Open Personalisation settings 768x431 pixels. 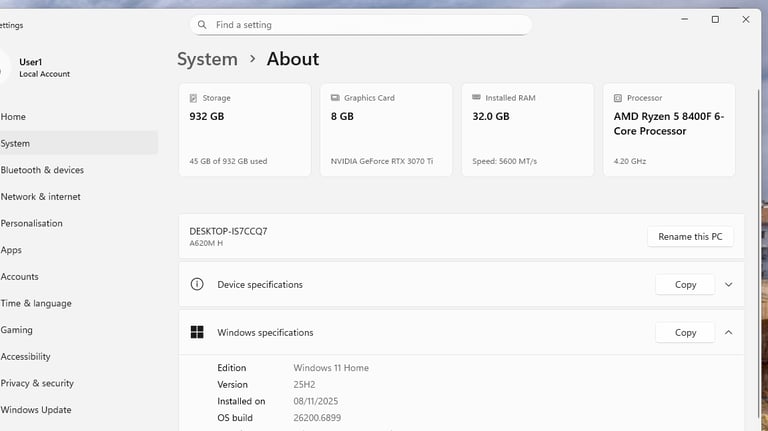click(78, 223)
